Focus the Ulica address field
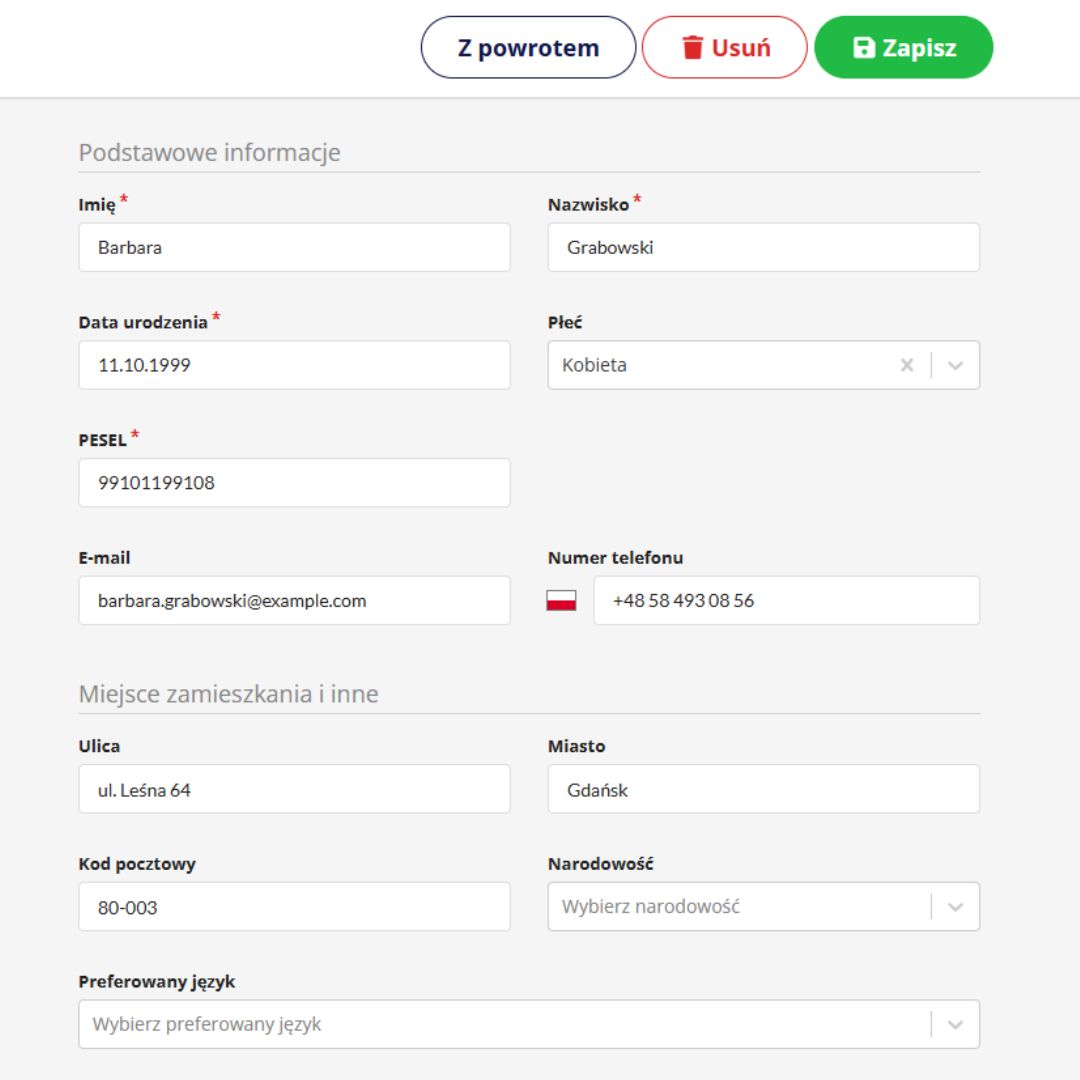 pos(294,790)
